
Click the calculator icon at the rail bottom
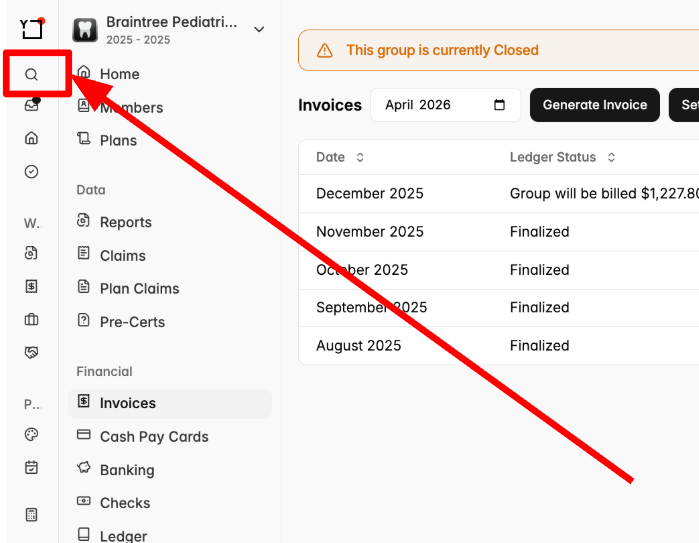[31, 515]
